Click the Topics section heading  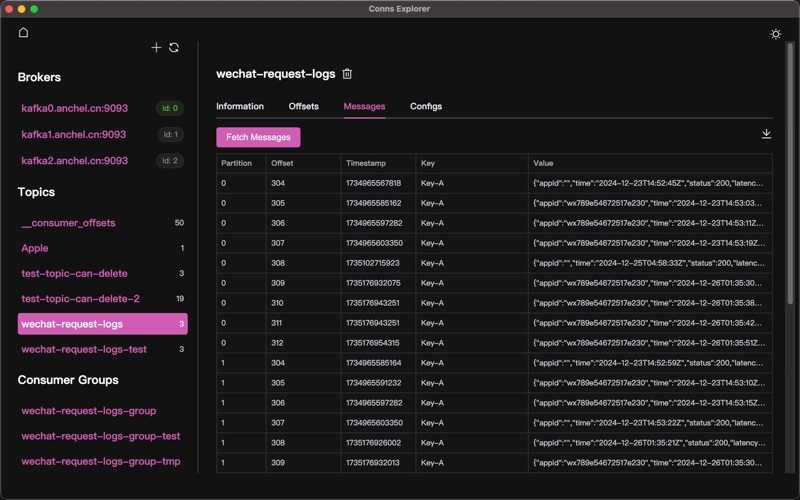[36, 192]
